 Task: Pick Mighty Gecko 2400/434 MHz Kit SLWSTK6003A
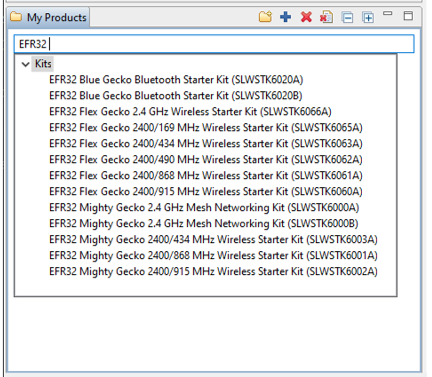point(213,240)
